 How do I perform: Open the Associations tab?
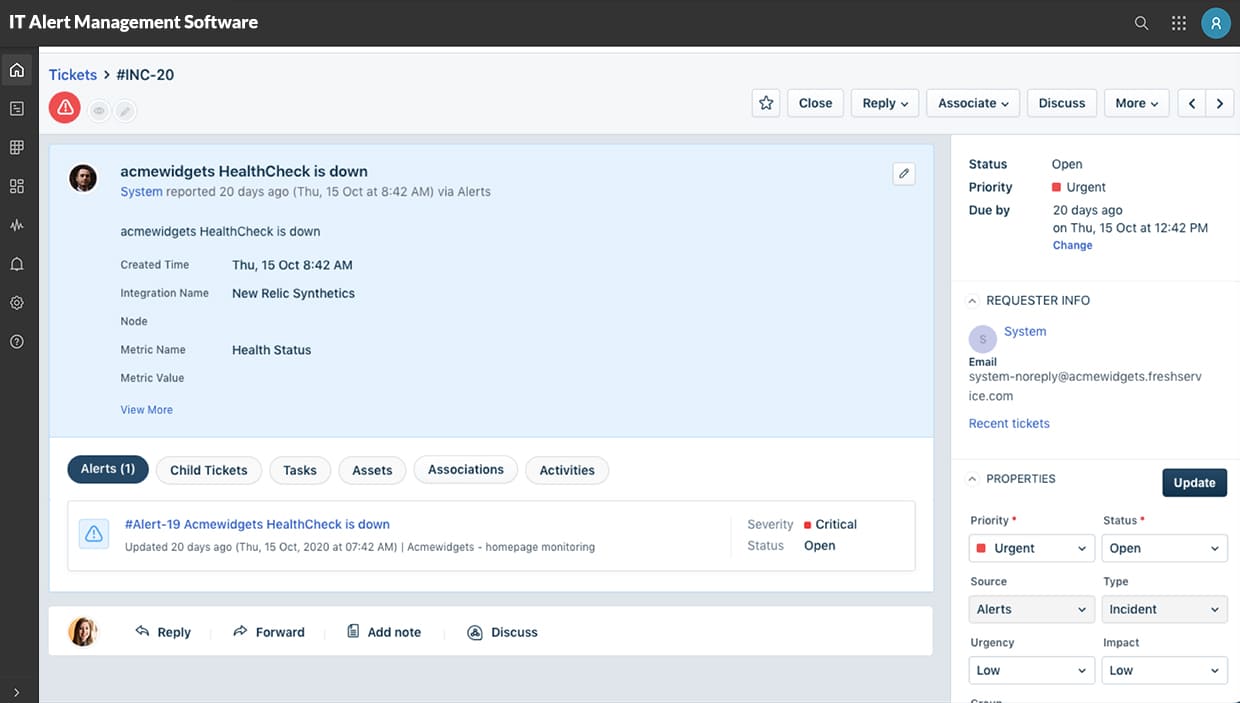tap(465, 470)
